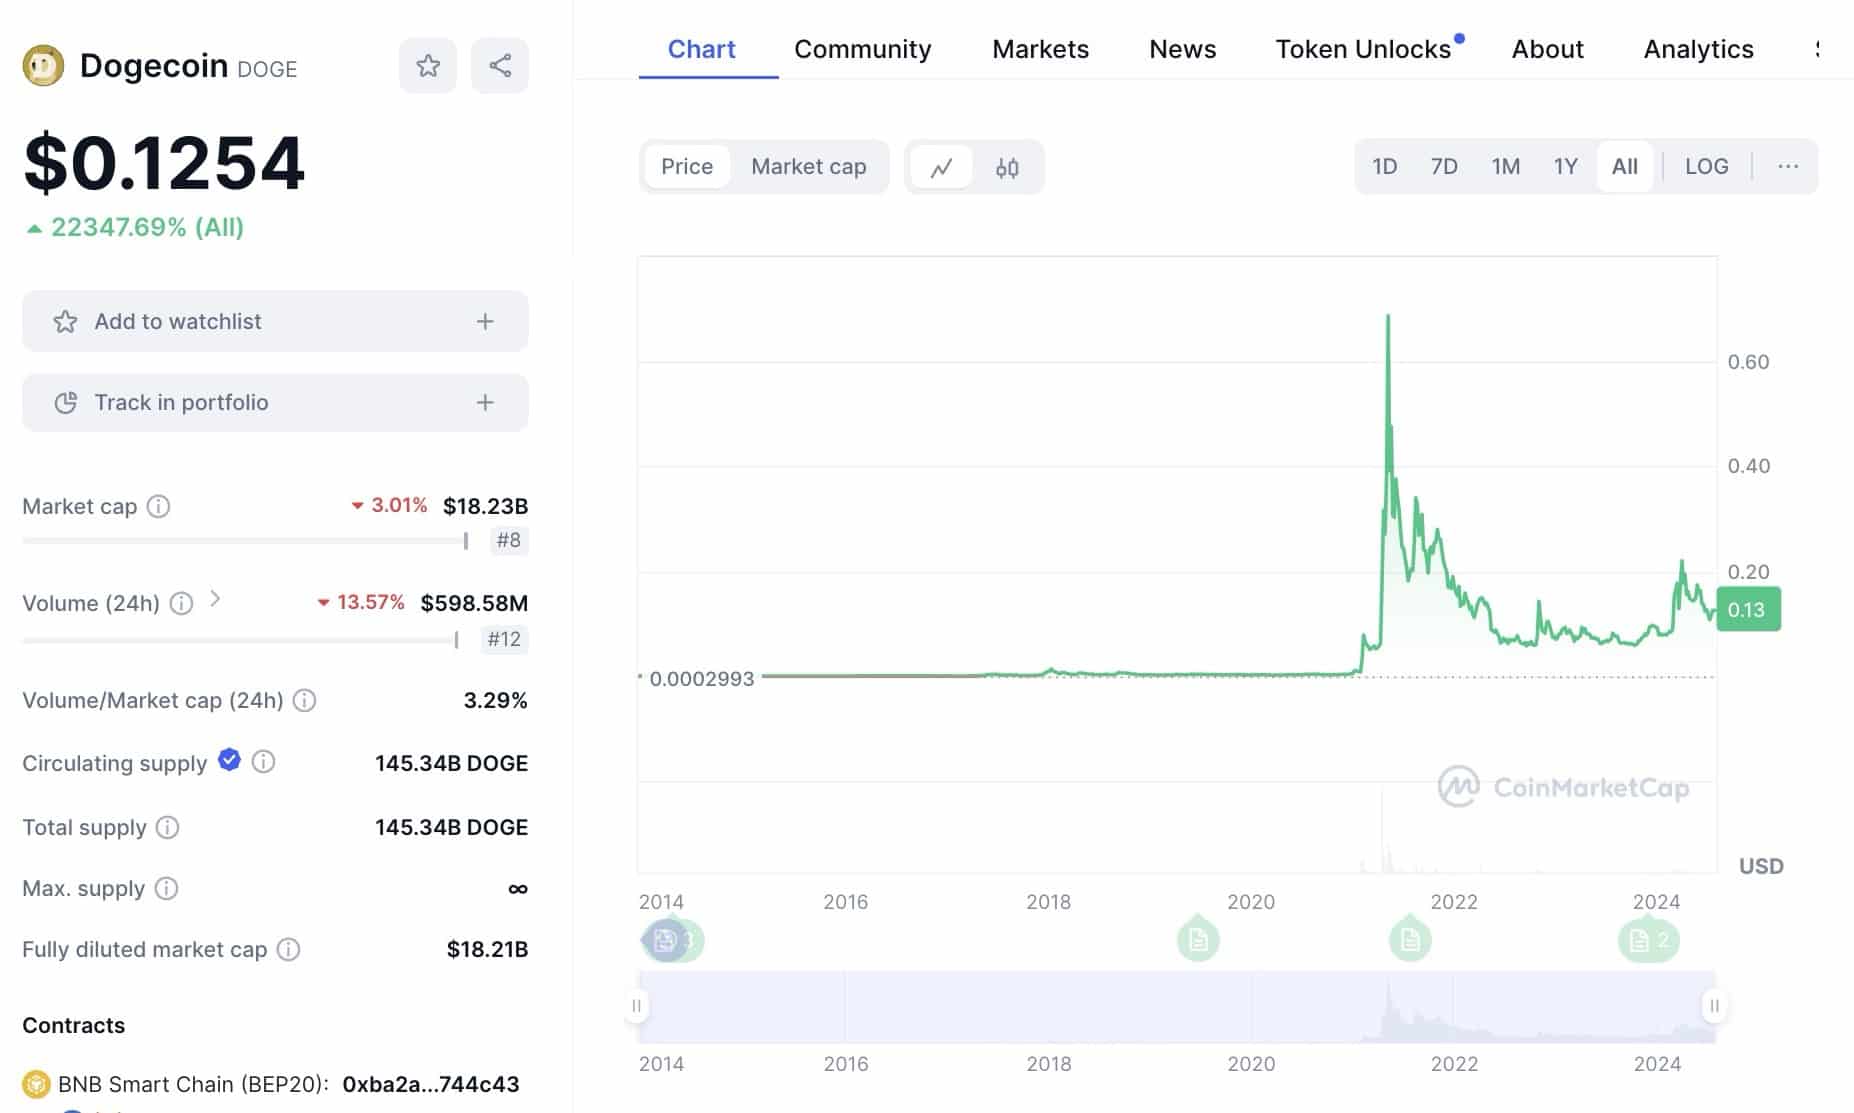Click the Volume rank progress bar
The width and height of the screenshot is (1854, 1113).
click(x=240, y=640)
